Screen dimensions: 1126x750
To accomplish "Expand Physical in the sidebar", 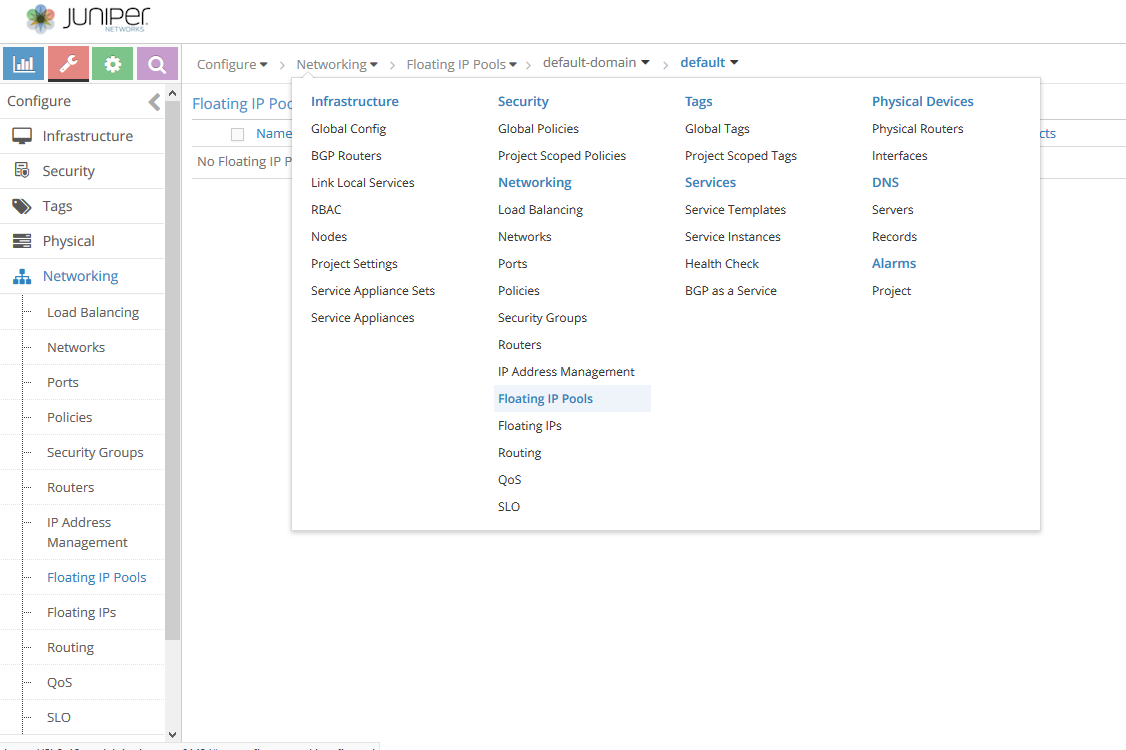I will (82, 241).
